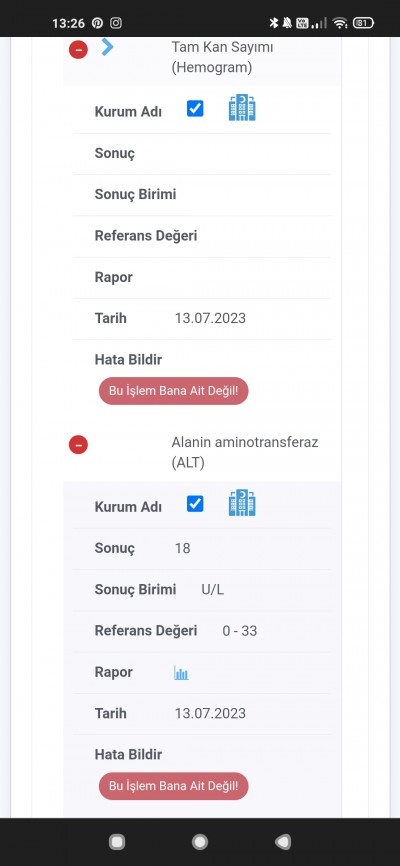Click the hospital building icon under ALT
This screenshot has height=866, width=400.
[242, 503]
